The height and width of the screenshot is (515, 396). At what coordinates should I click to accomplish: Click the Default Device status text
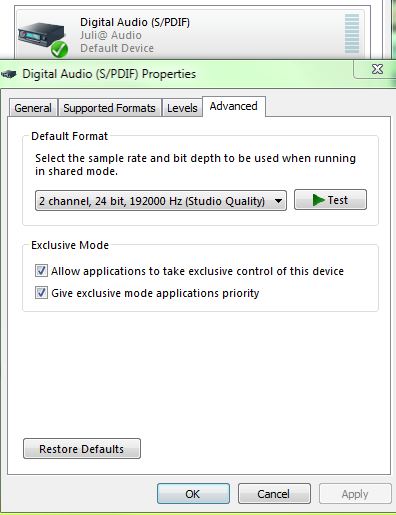(x=117, y=48)
